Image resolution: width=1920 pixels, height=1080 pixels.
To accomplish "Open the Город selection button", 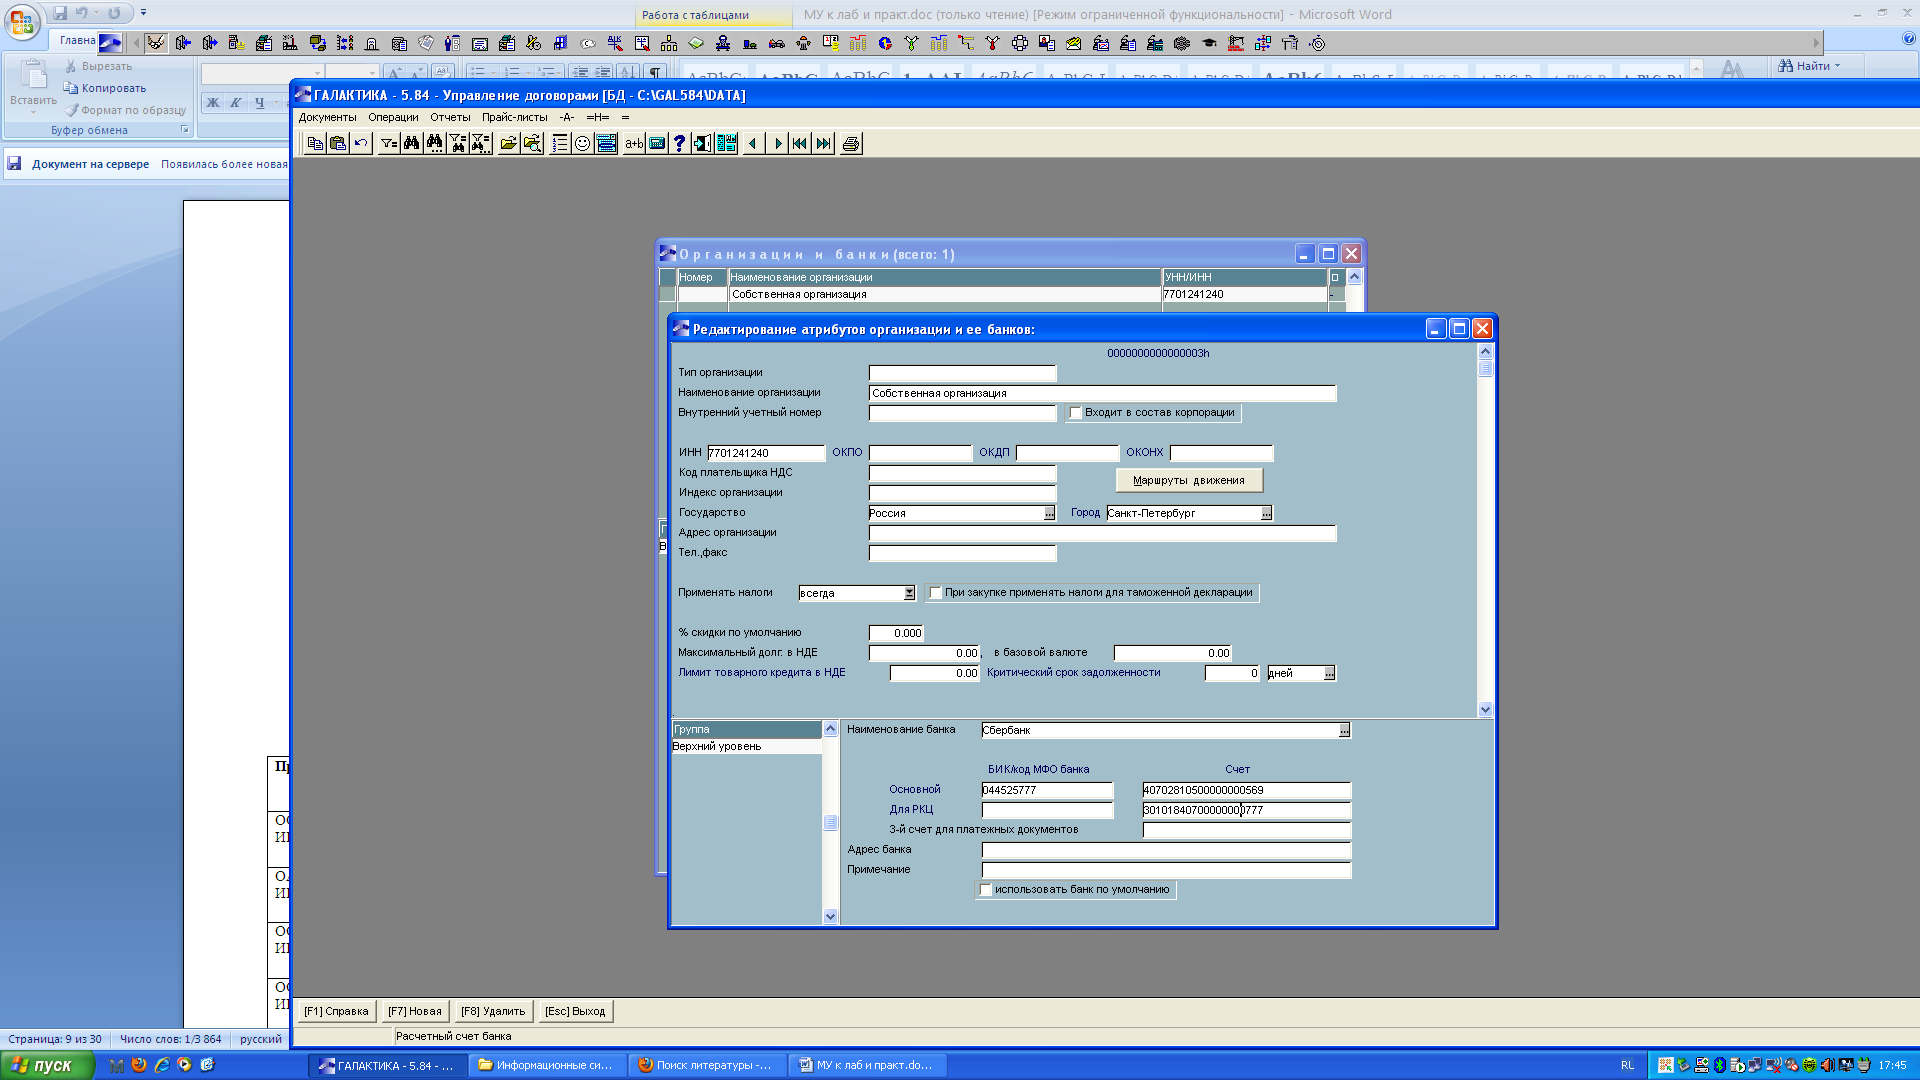I will [1266, 513].
